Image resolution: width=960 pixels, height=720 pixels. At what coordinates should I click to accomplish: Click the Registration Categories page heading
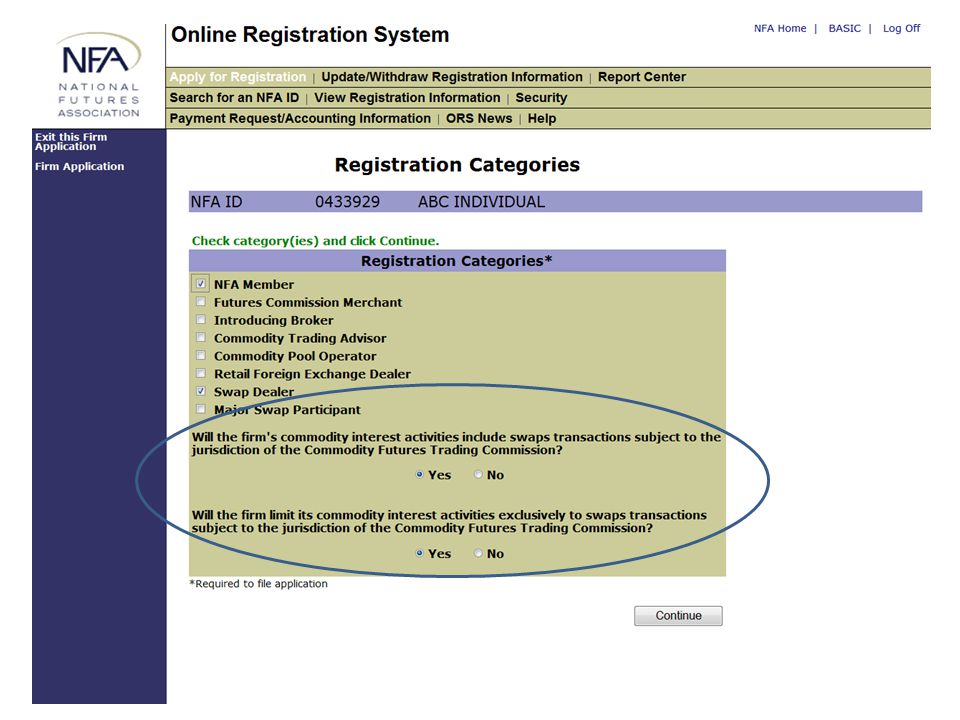(x=457, y=165)
